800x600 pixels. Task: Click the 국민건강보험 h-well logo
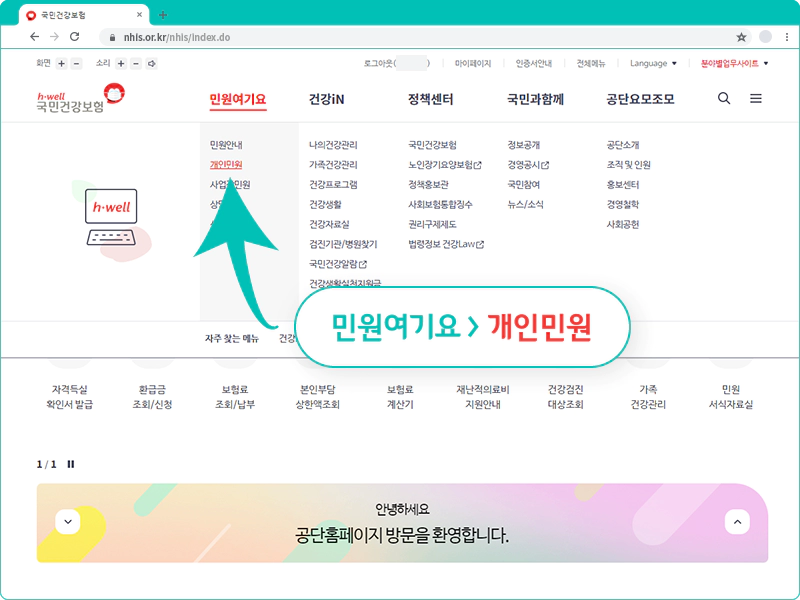tap(80, 97)
